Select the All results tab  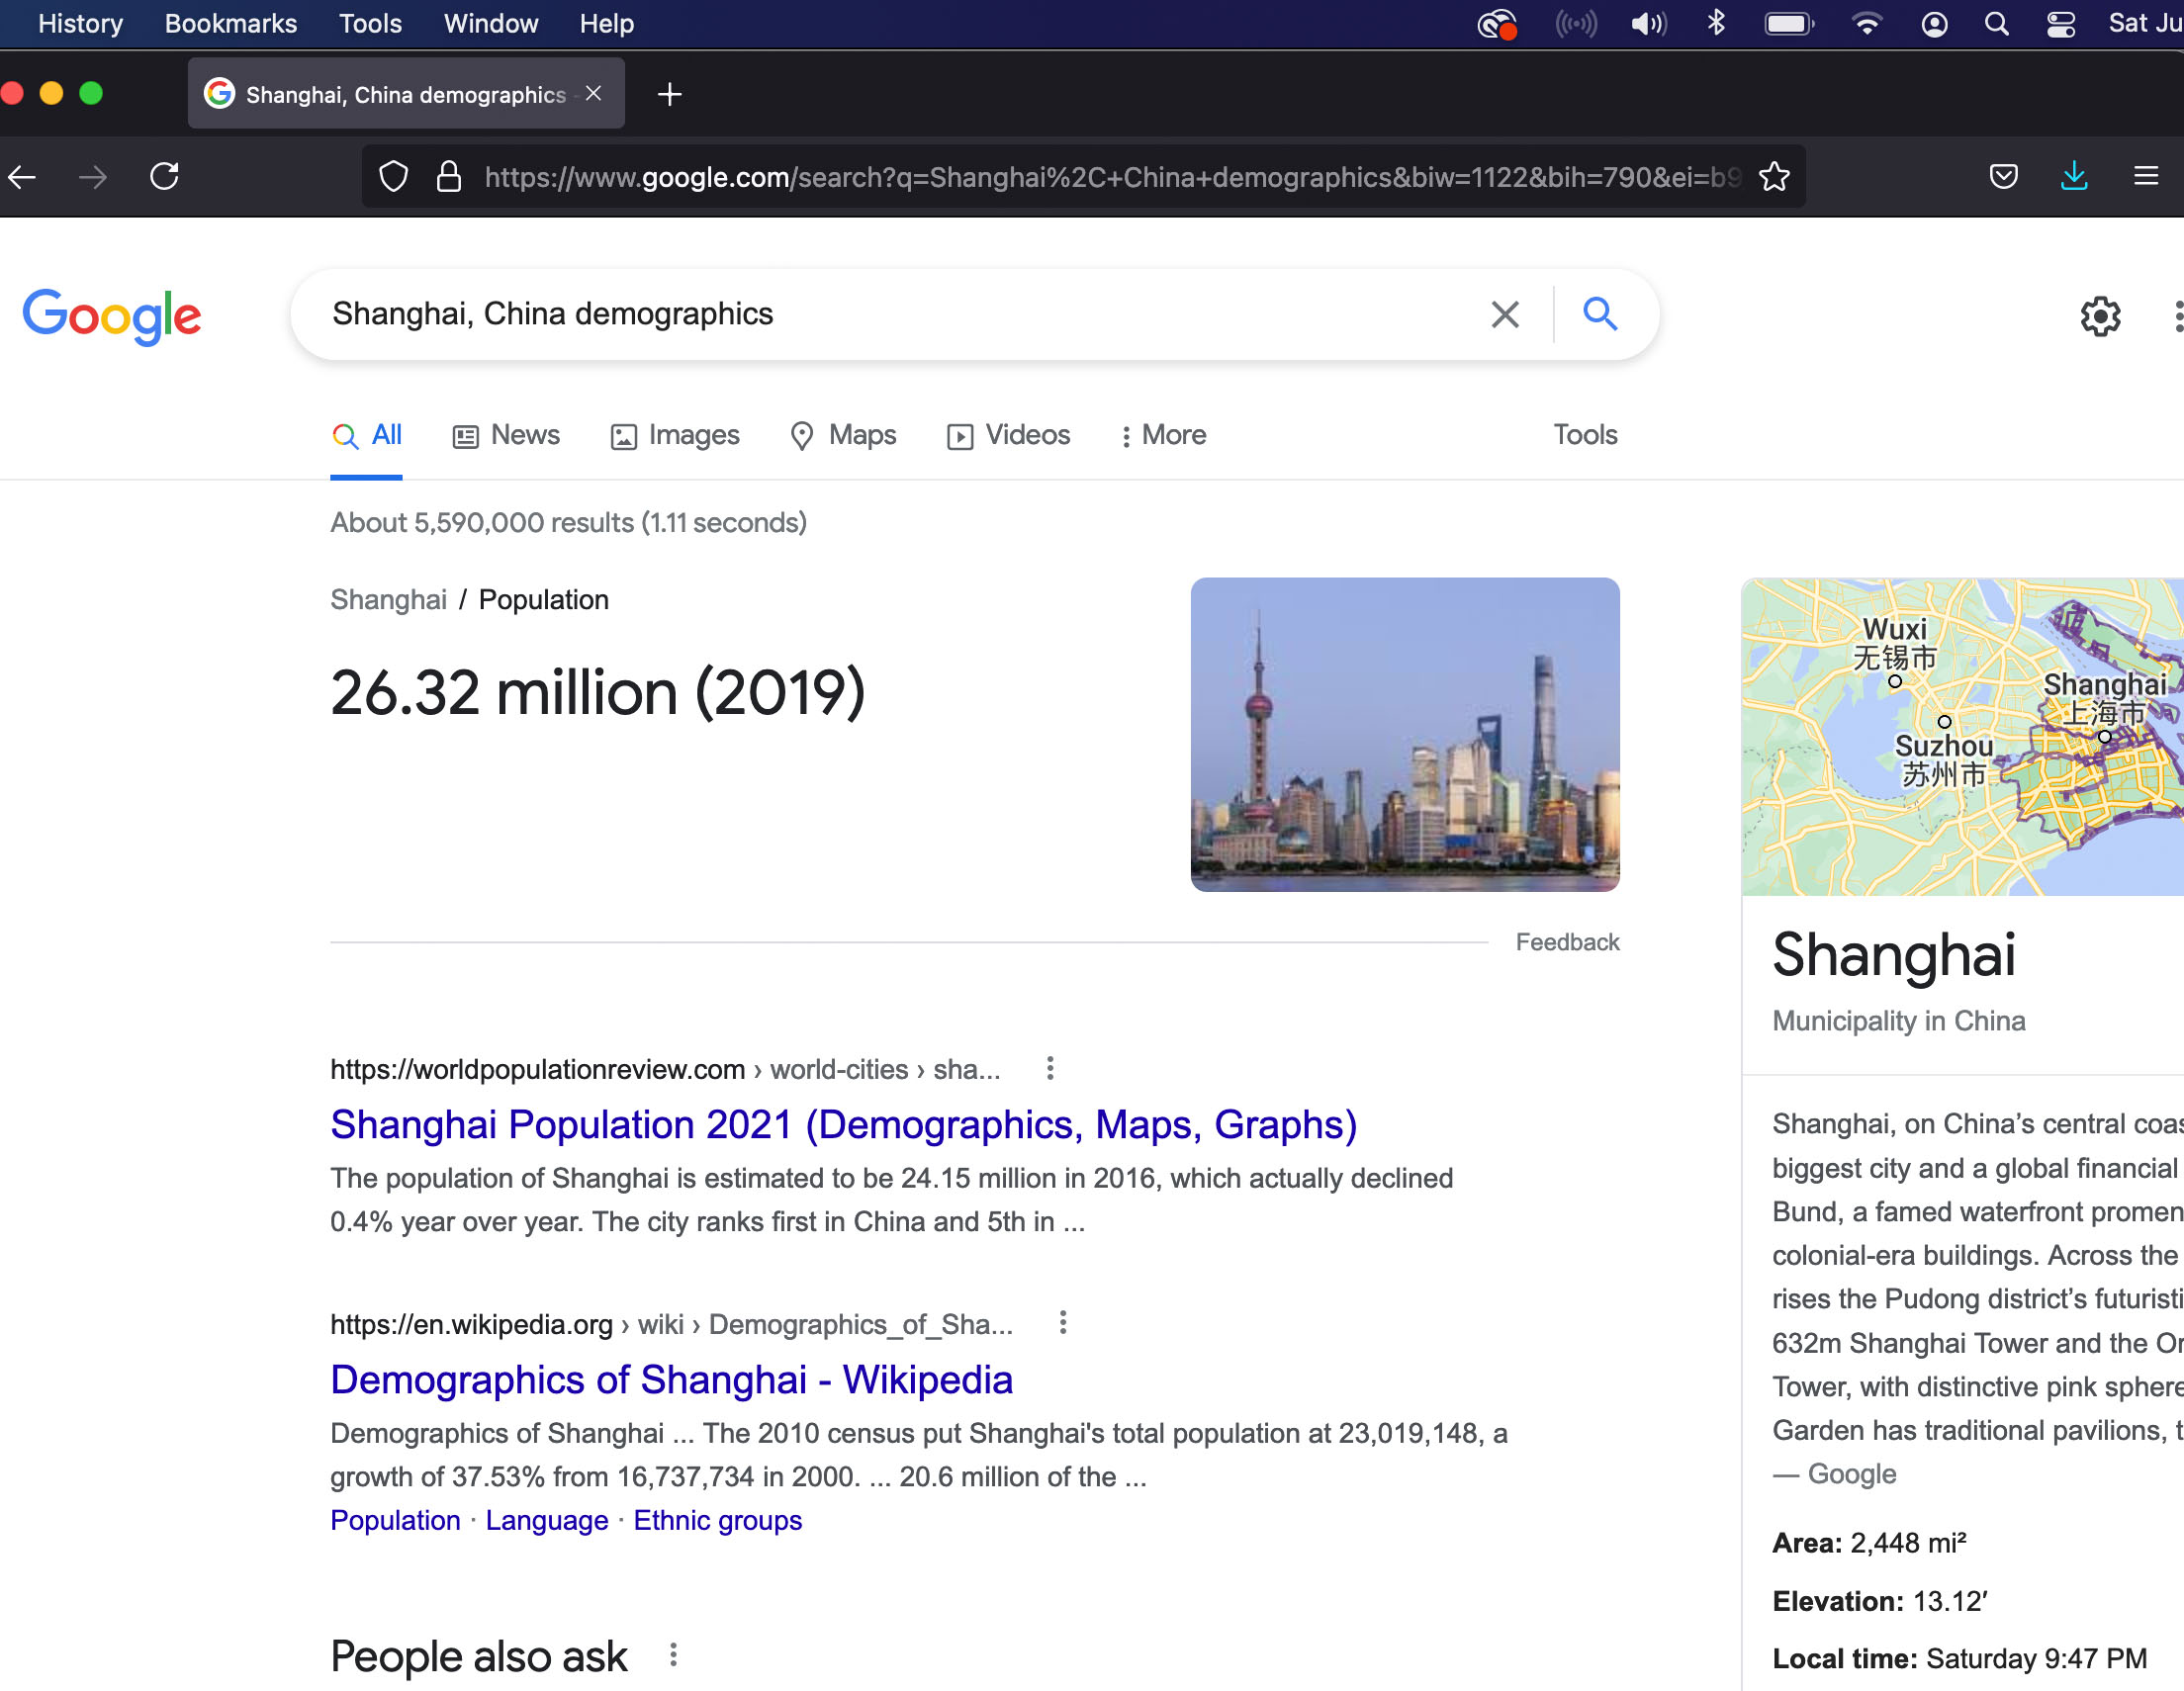367,435
